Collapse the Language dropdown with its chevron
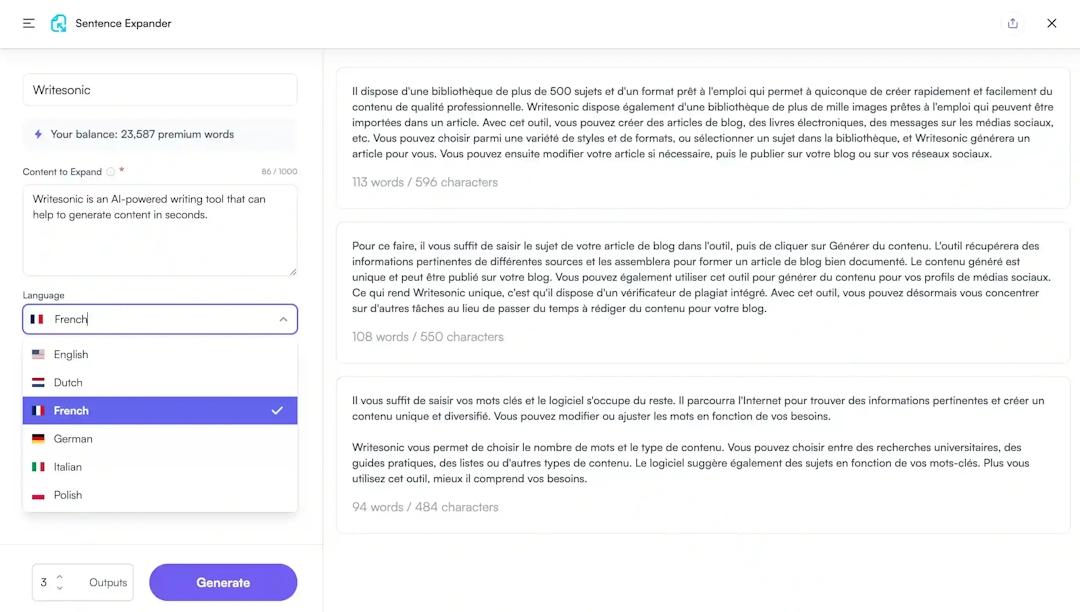1080x612 pixels. [282, 319]
